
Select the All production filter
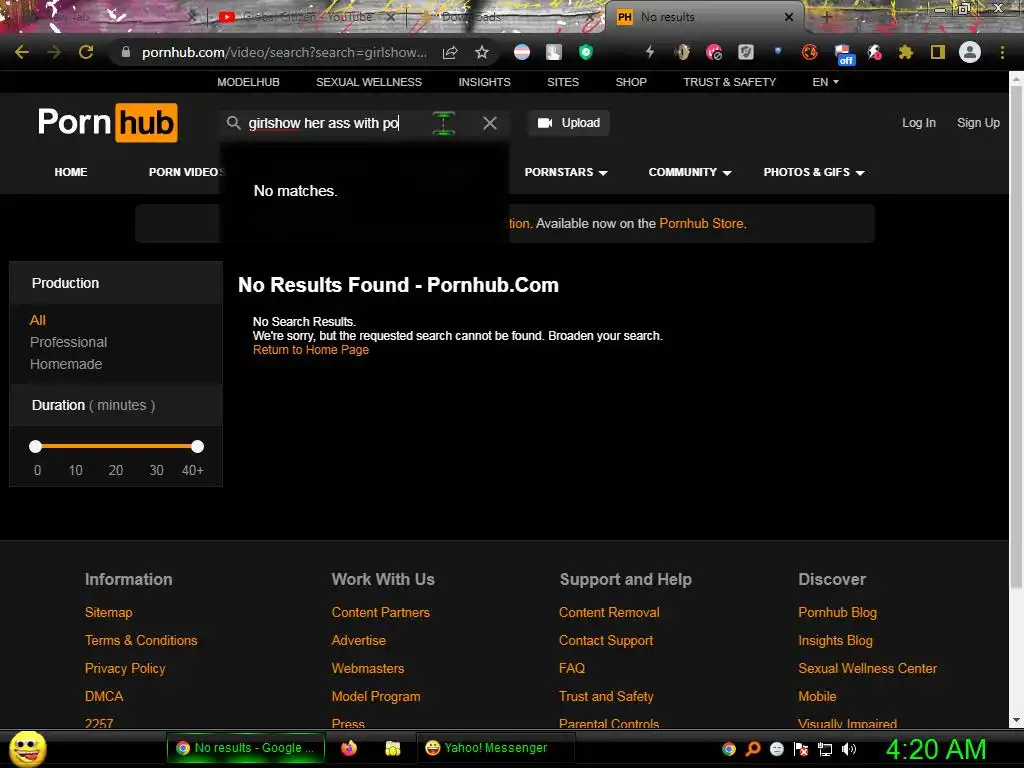tap(37, 320)
